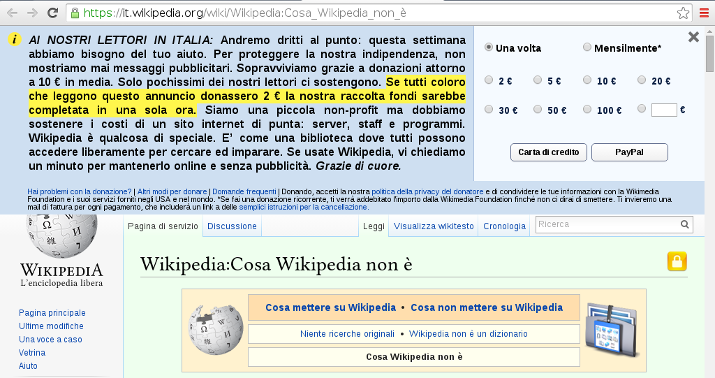Choose the 50 € donation amount
The width and height of the screenshot is (715, 378).
point(538,109)
